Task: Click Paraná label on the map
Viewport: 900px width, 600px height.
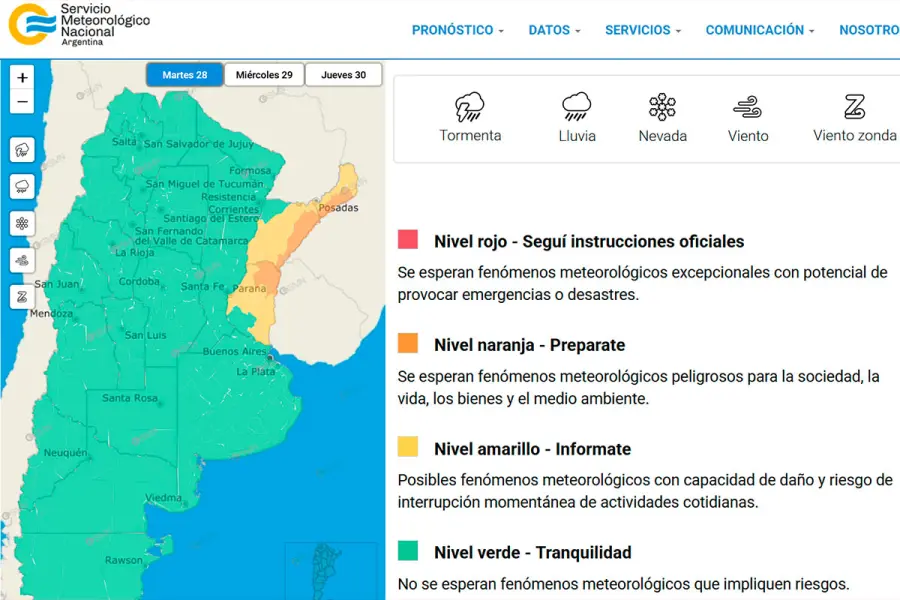Action: tap(250, 288)
